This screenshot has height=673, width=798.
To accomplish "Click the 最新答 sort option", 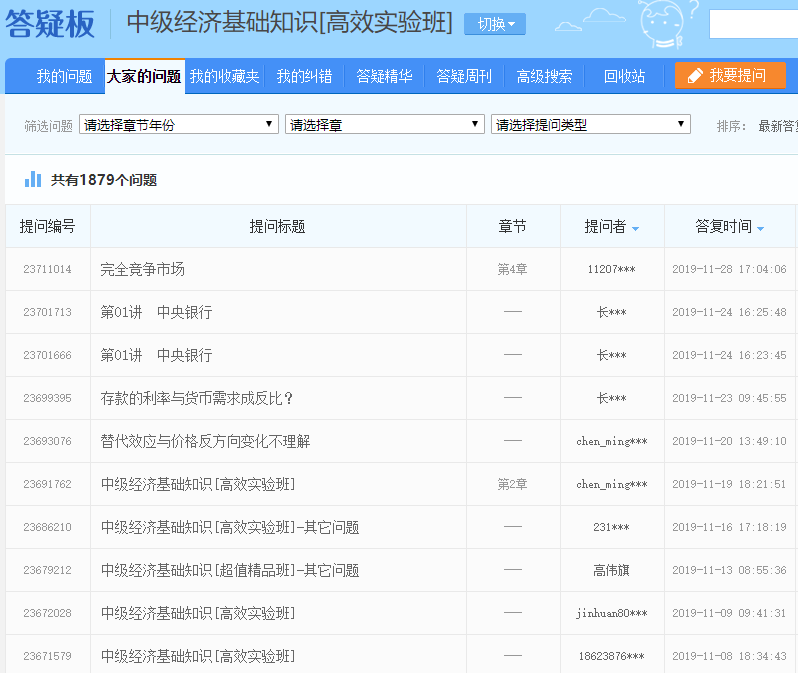I will click(x=778, y=126).
